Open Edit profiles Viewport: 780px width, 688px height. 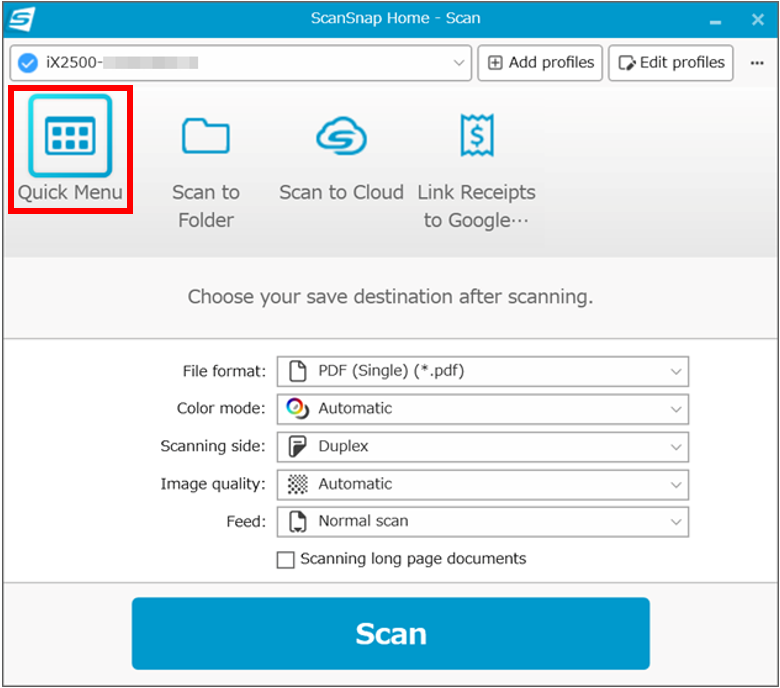point(671,63)
